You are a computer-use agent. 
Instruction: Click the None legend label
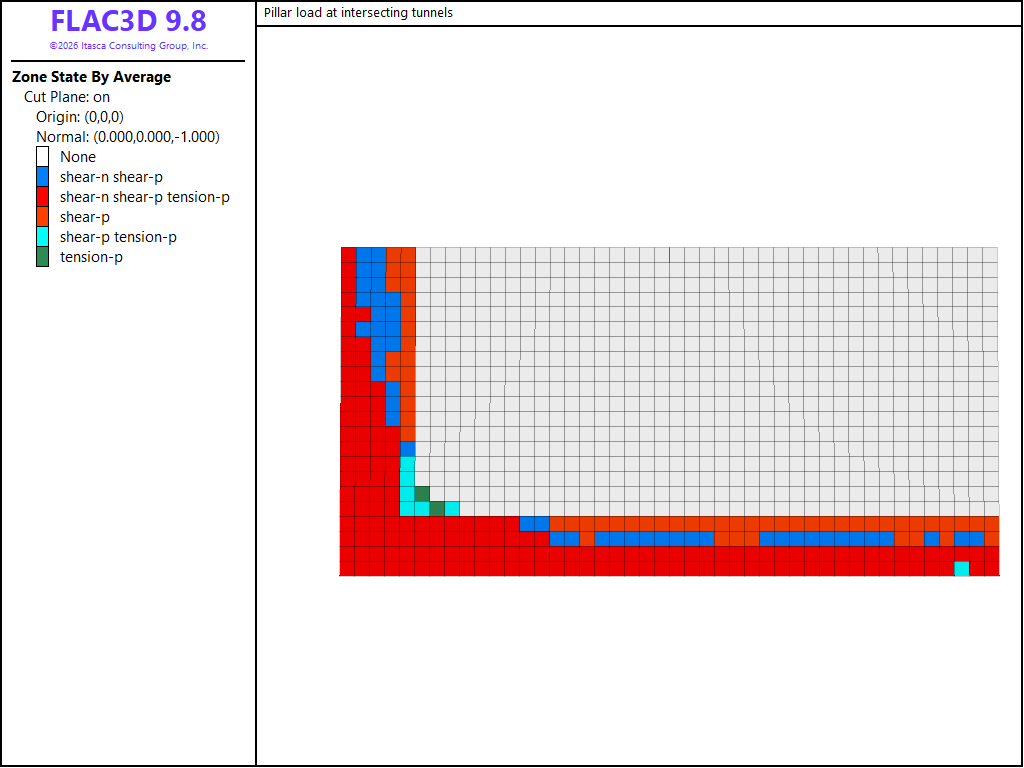coord(78,157)
